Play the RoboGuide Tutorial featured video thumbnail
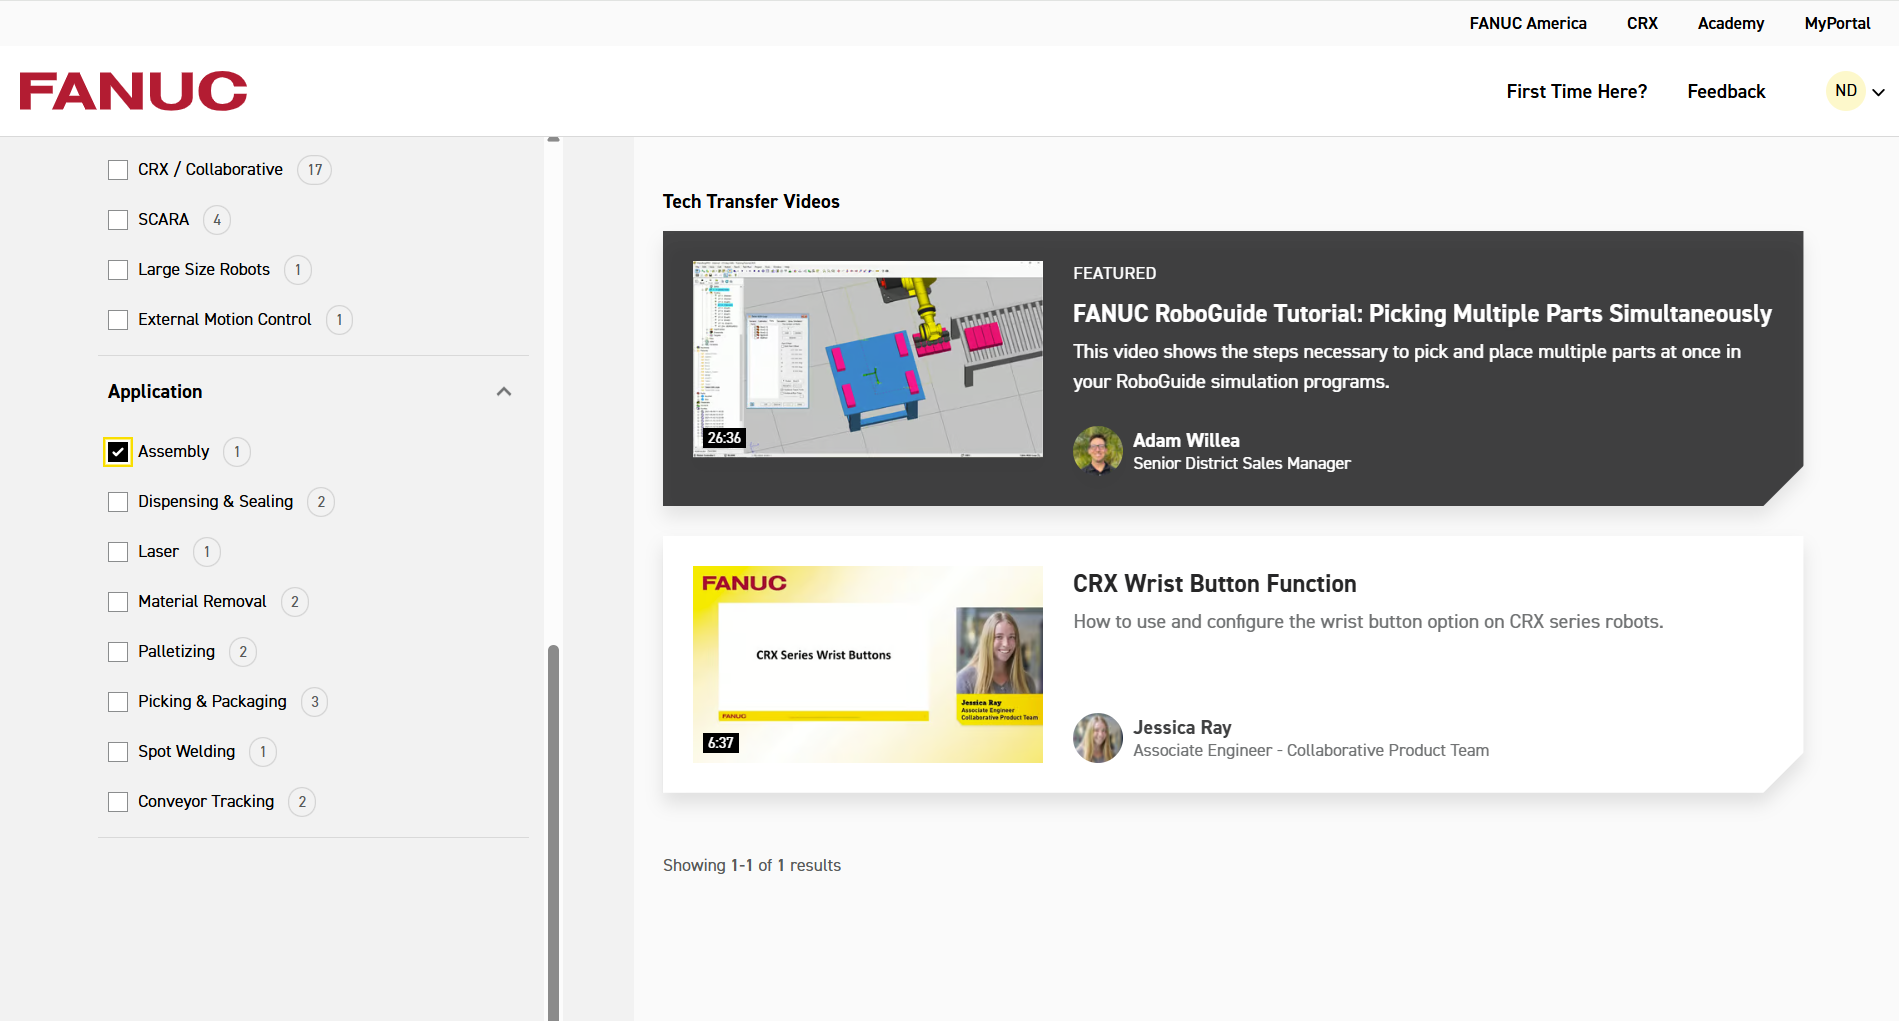The width and height of the screenshot is (1899, 1021). tap(866, 359)
